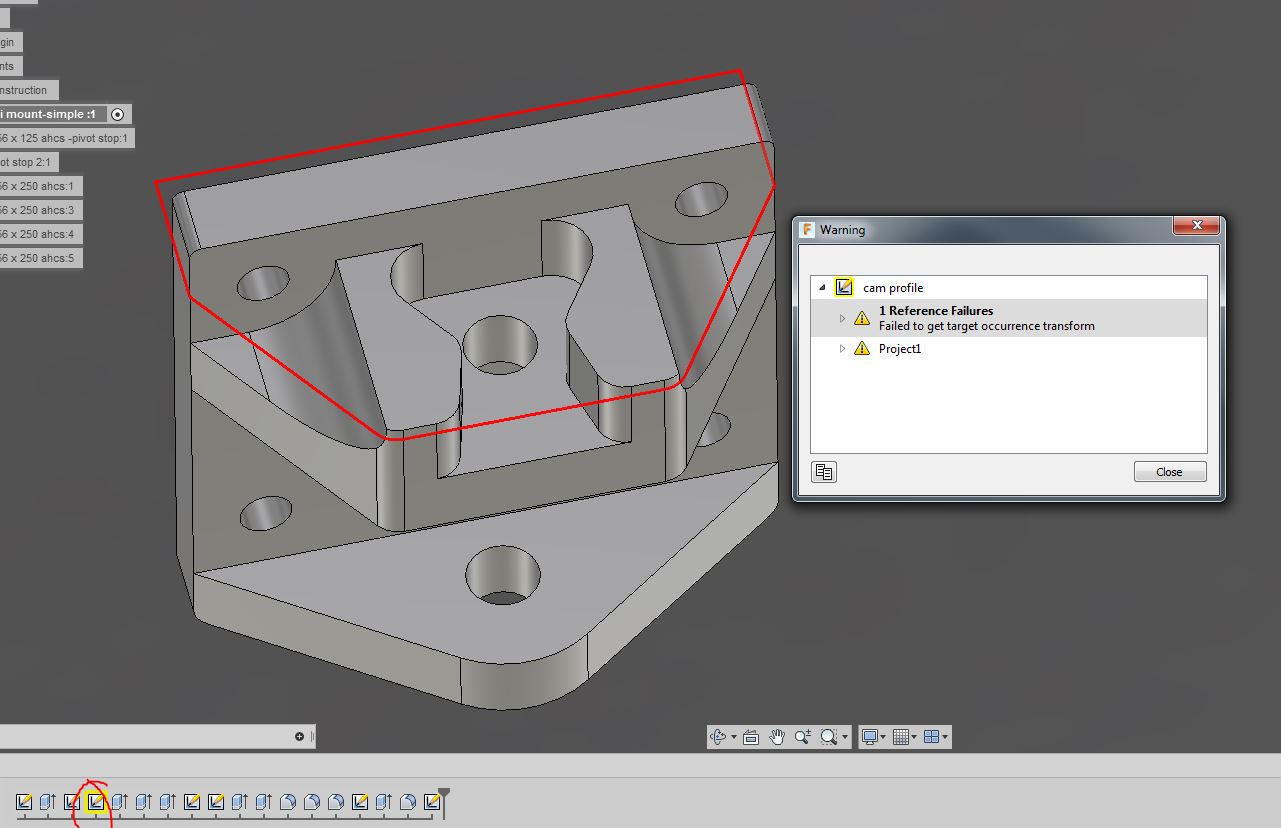Click the Look At tool icon
This screenshot has height=828, width=1281.
750,737
